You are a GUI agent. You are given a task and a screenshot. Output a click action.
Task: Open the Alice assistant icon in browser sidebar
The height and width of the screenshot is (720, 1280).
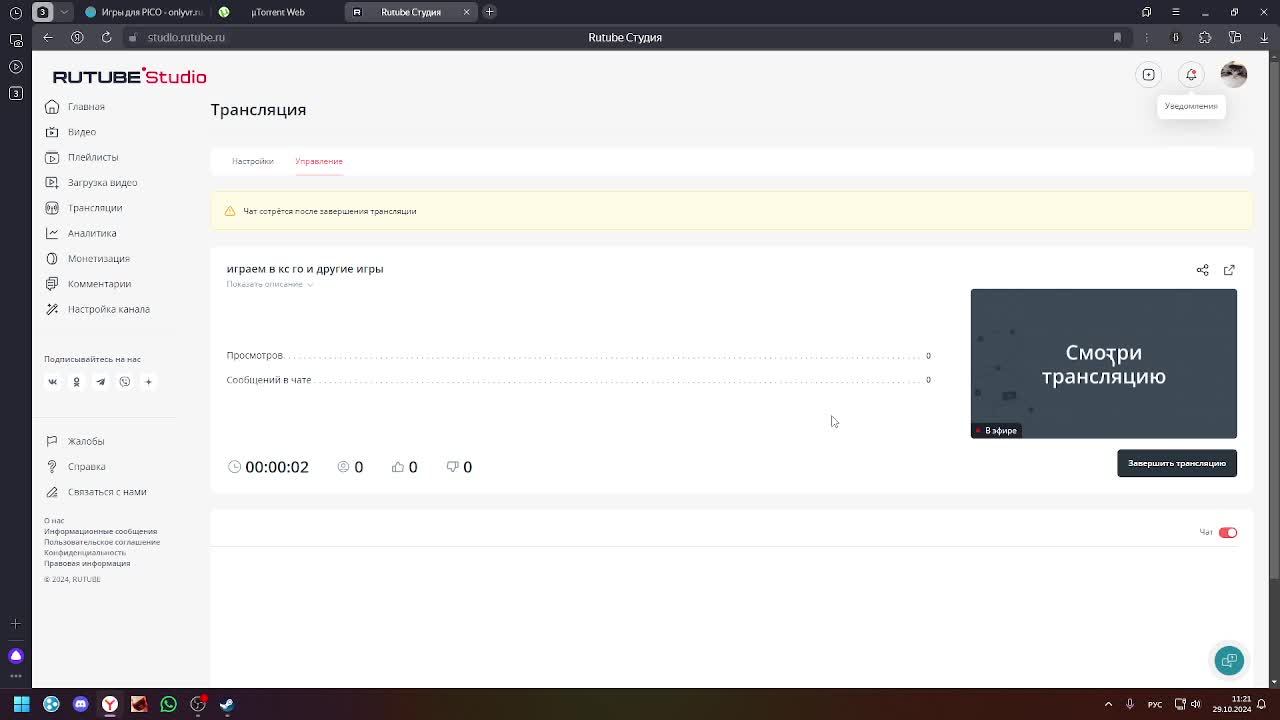point(15,656)
